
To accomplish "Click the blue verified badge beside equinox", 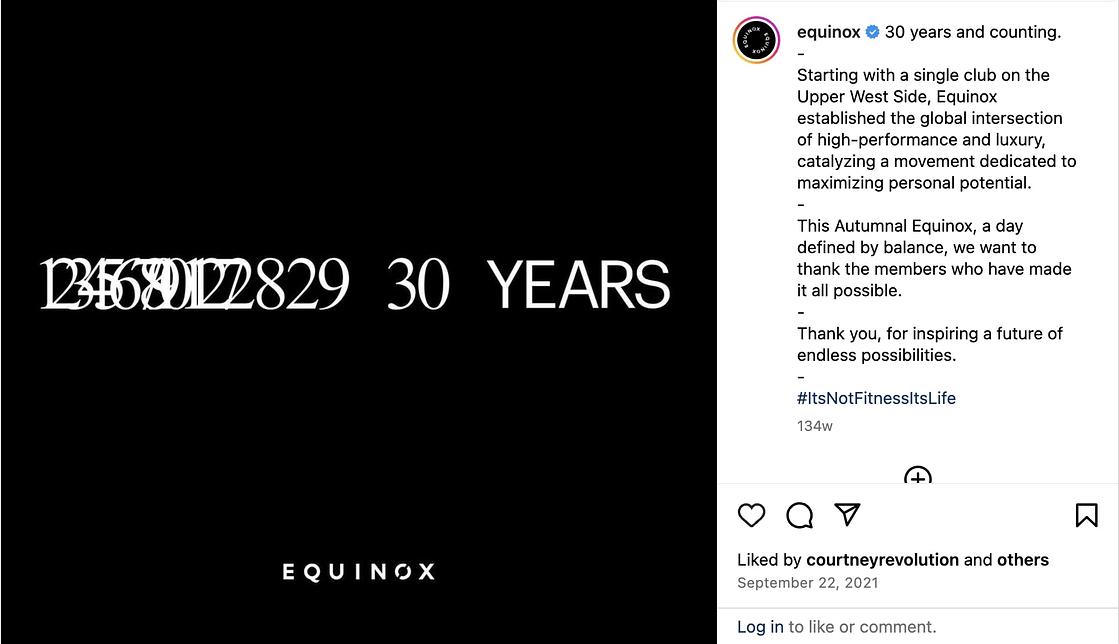I will pyautogui.click(x=871, y=31).
